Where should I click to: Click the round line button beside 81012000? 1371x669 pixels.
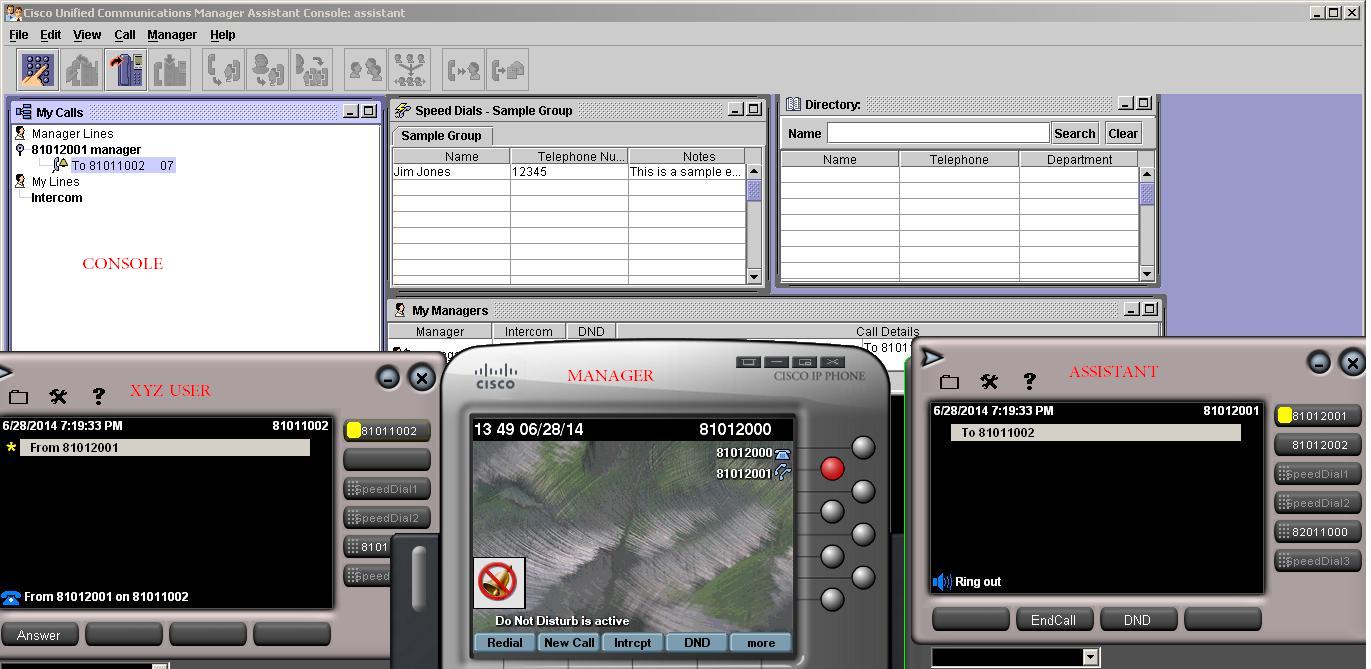tap(863, 447)
